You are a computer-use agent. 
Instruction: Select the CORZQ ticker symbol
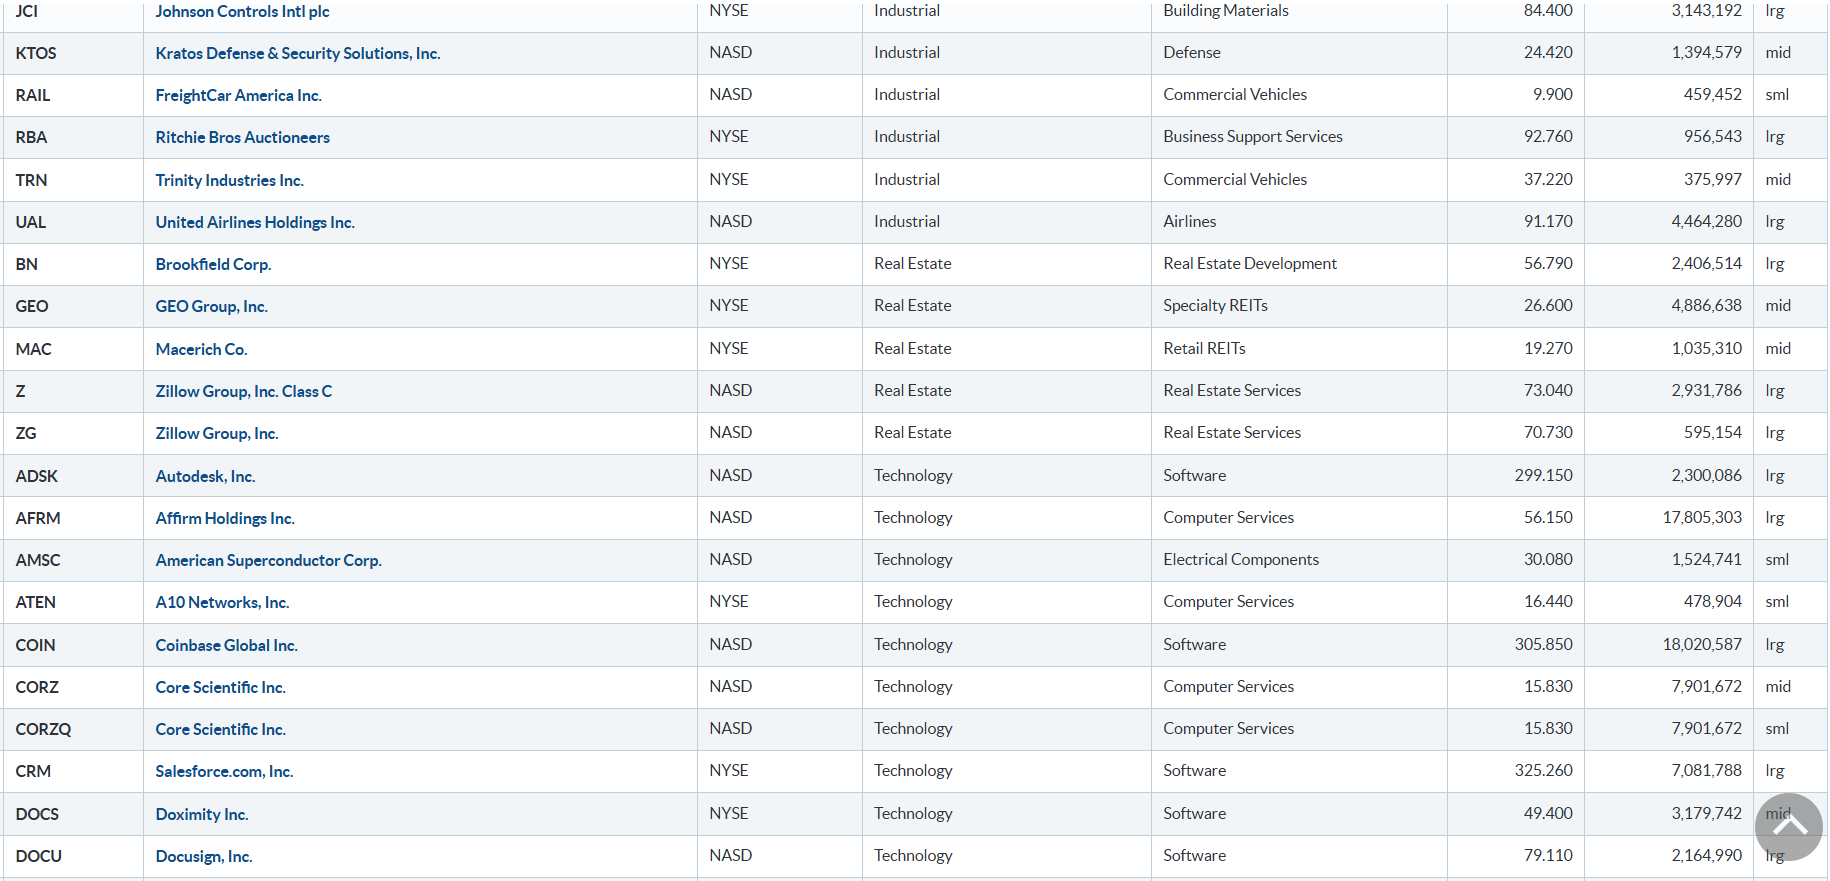pos(44,729)
